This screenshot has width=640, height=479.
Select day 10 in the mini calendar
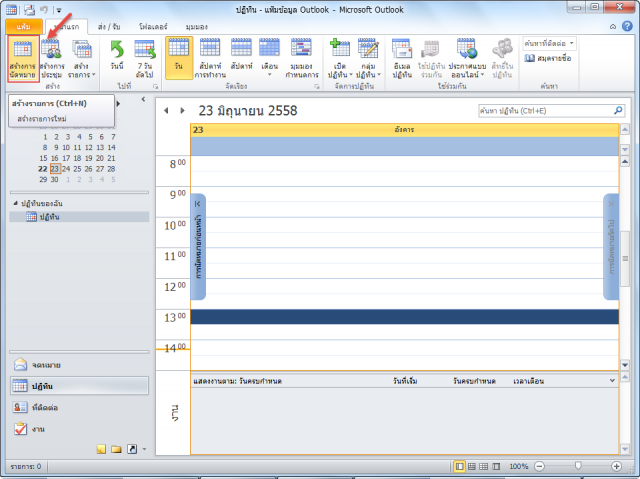(66, 147)
